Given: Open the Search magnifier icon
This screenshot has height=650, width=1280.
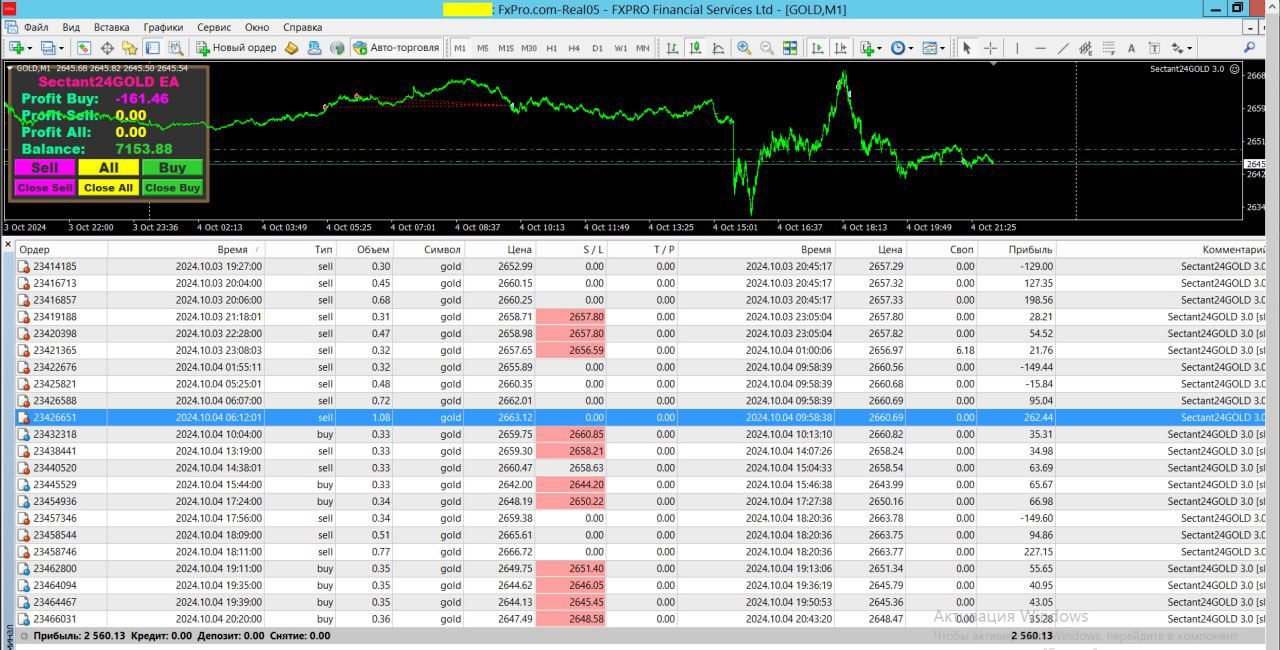Looking at the screenshot, I should coord(1250,48).
